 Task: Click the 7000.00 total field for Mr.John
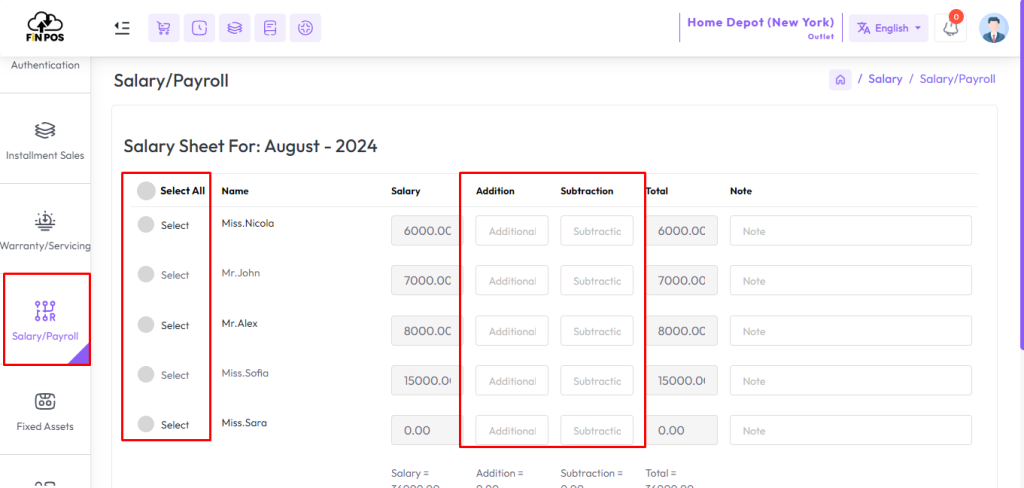click(682, 280)
